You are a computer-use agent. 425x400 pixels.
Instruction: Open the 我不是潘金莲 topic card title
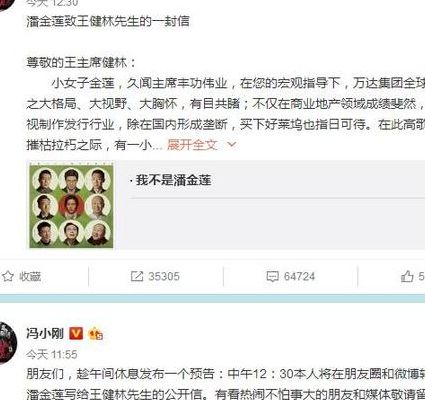point(170,180)
